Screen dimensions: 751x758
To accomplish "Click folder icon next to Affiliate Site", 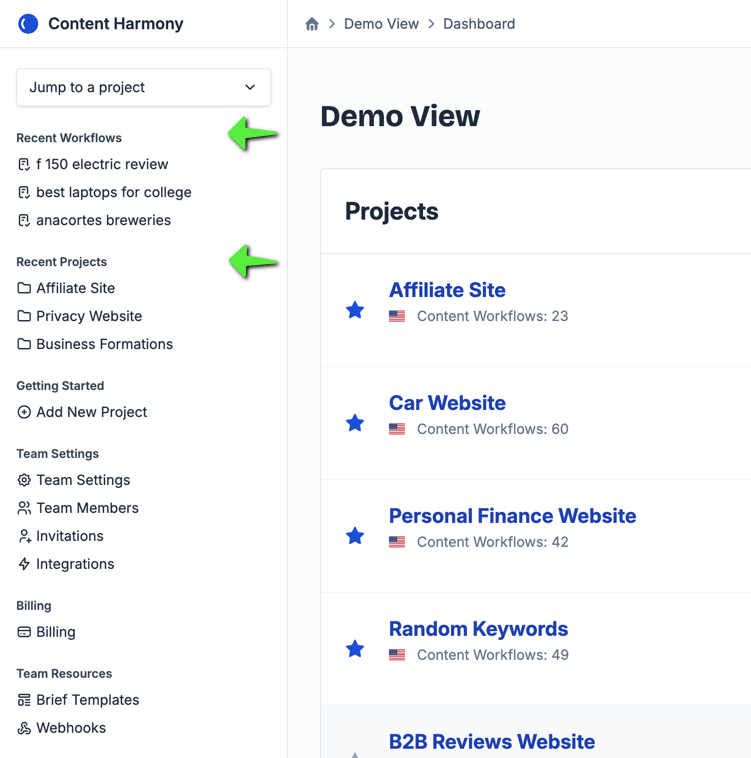I will [24, 288].
